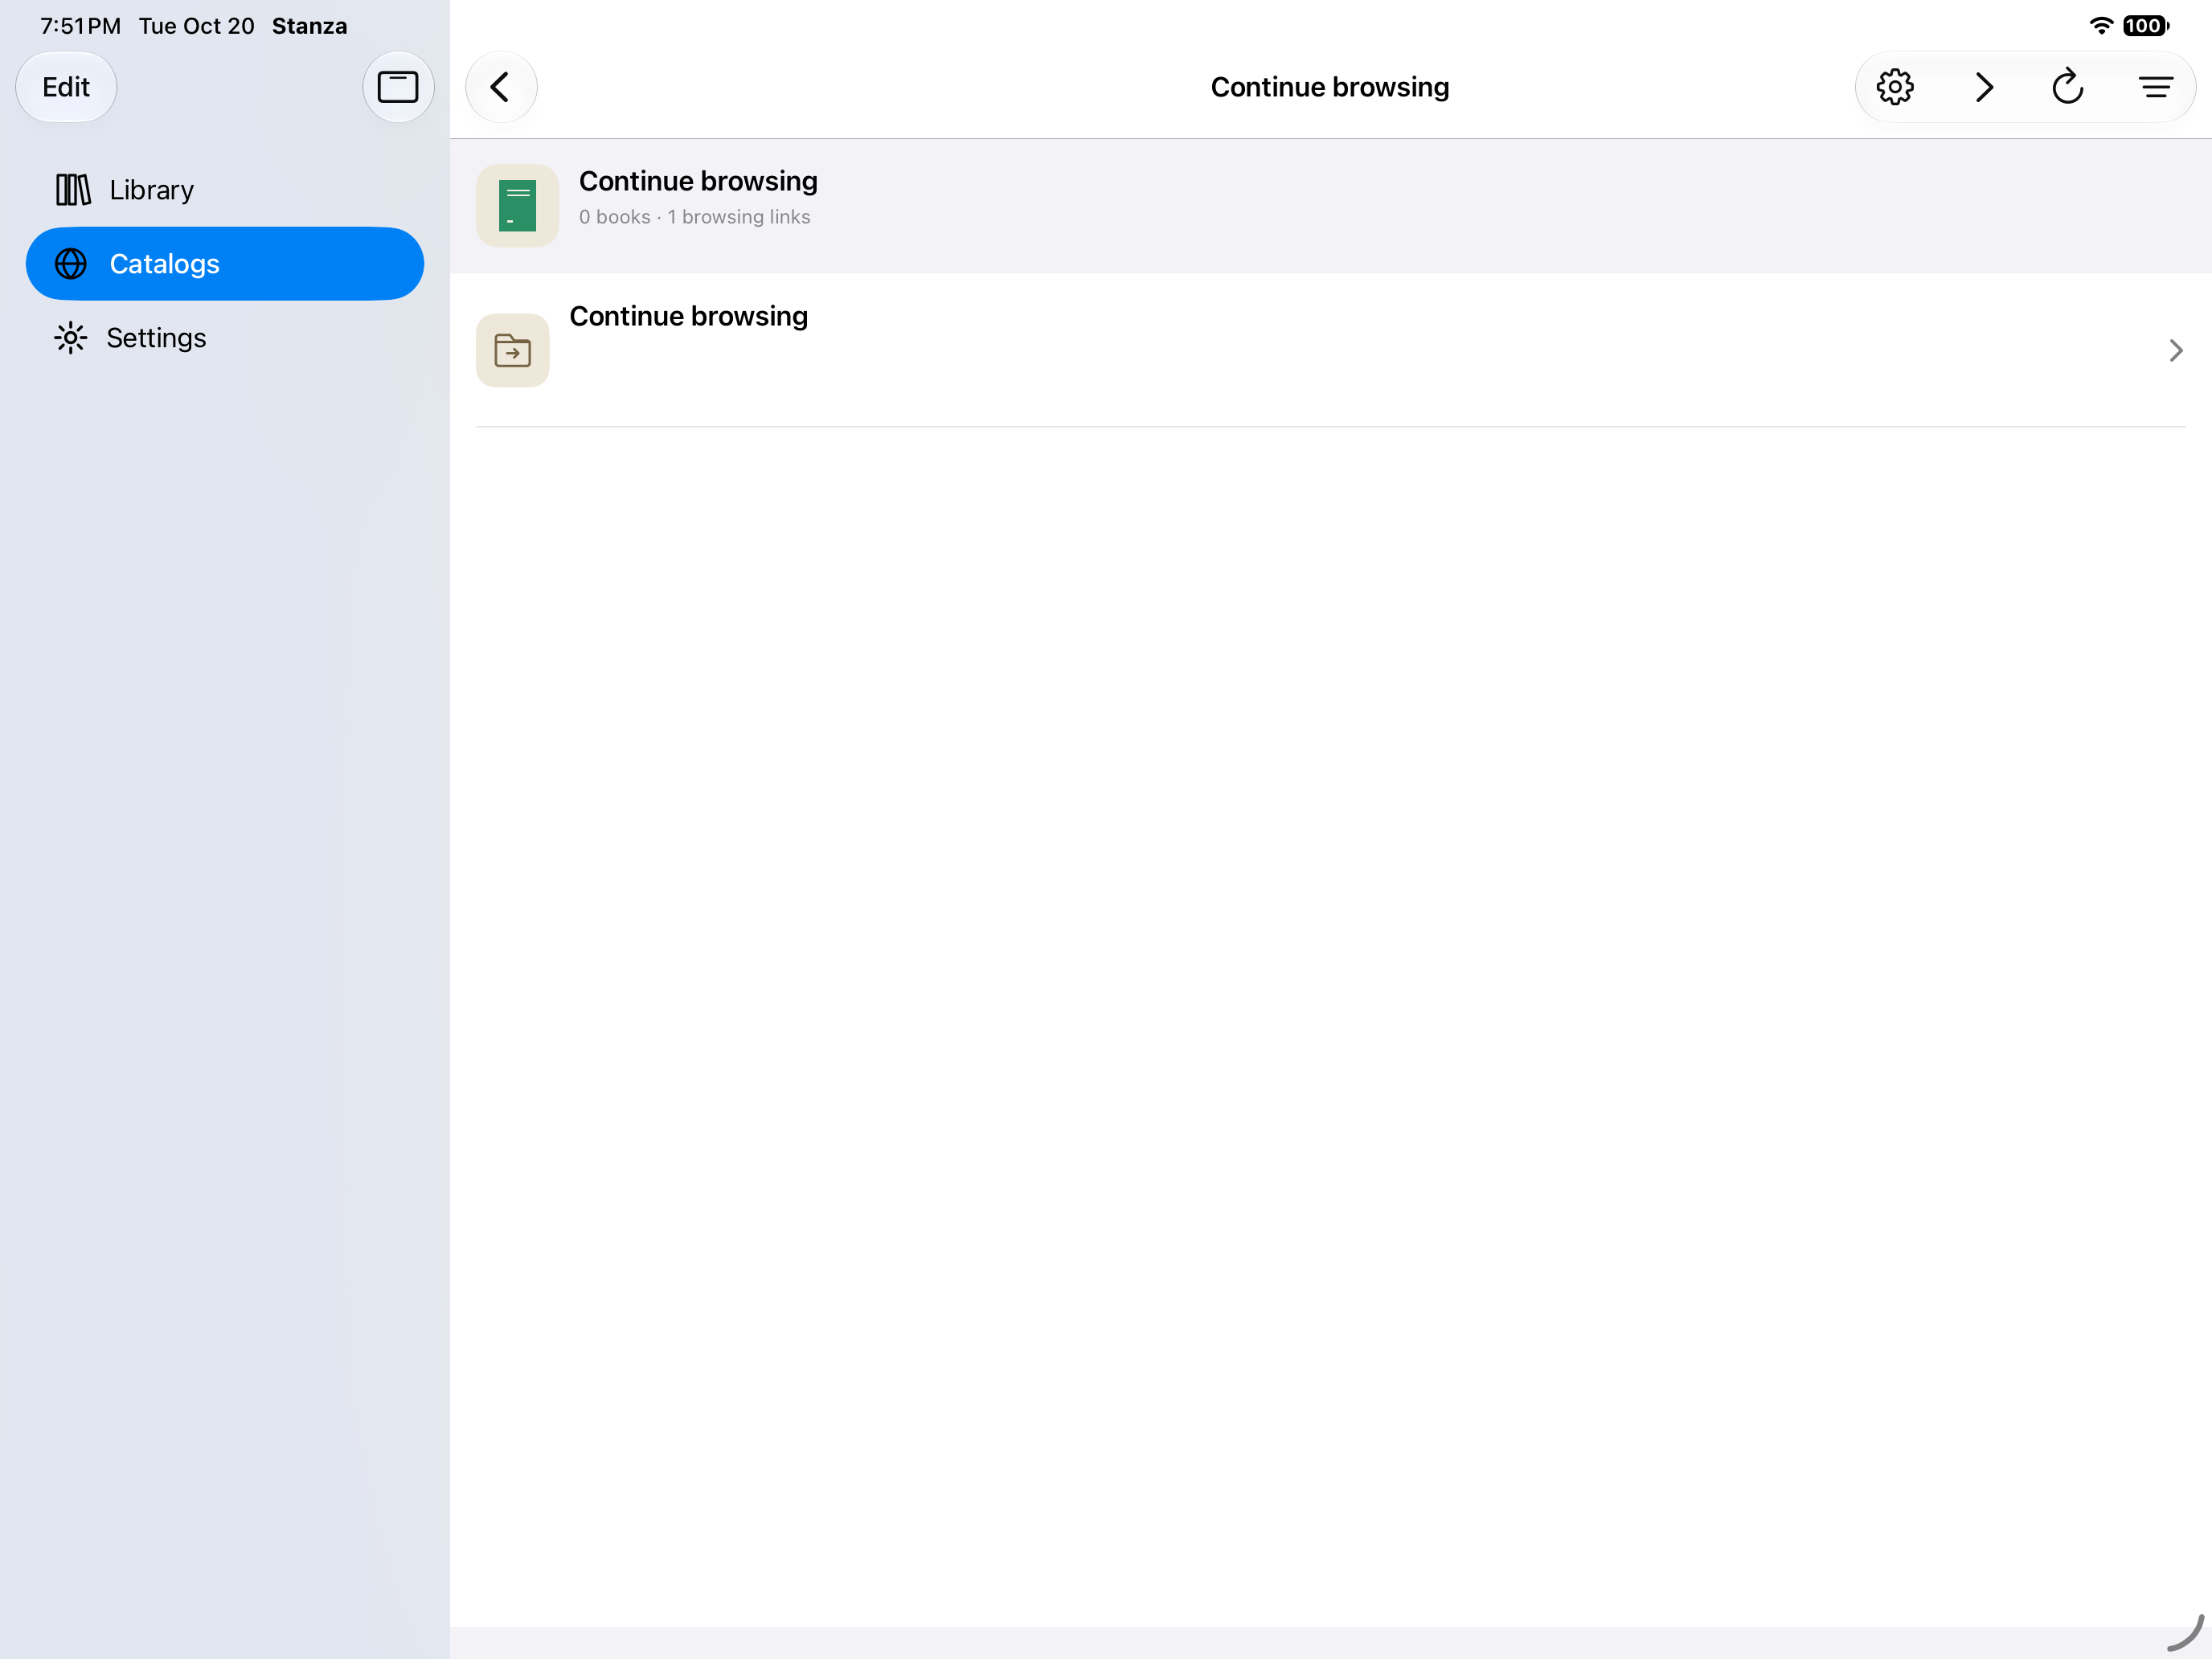Click the folder arrow icon of Continue browsing row
The image size is (2212, 1659).
point(513,351)
